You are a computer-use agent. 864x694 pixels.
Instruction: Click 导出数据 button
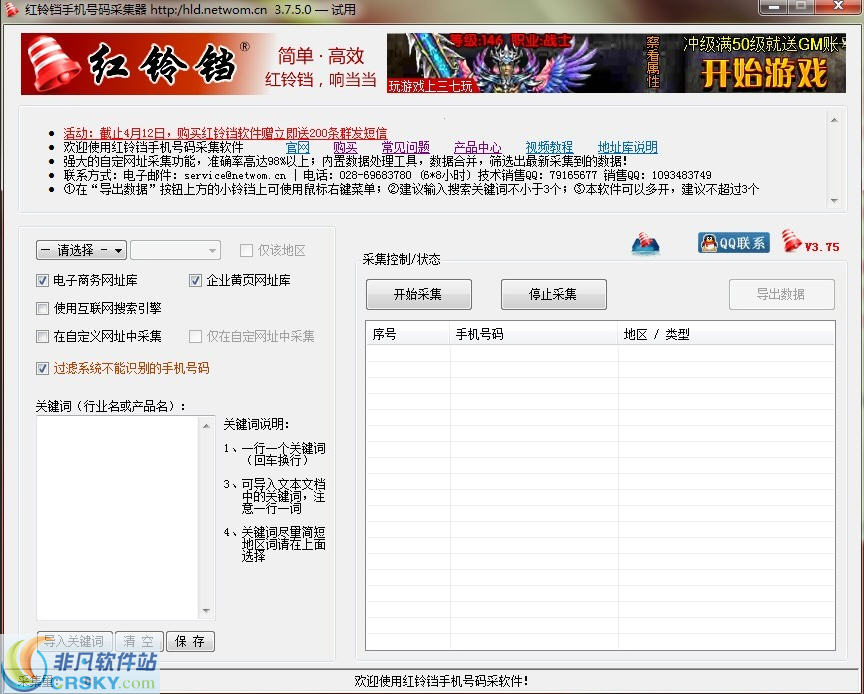(x=781, y=294)
